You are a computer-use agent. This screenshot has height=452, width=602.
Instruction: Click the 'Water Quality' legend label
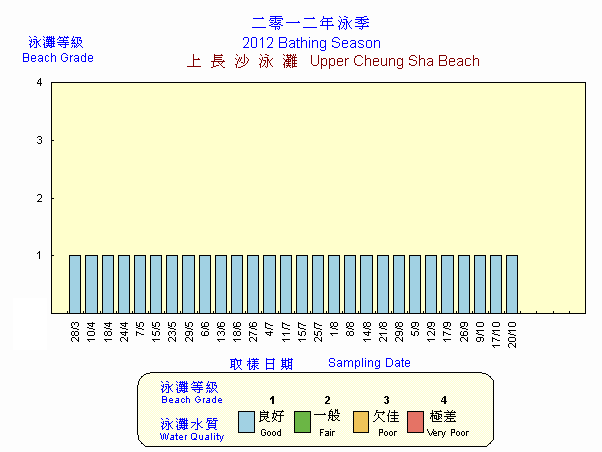click(192, 437)
